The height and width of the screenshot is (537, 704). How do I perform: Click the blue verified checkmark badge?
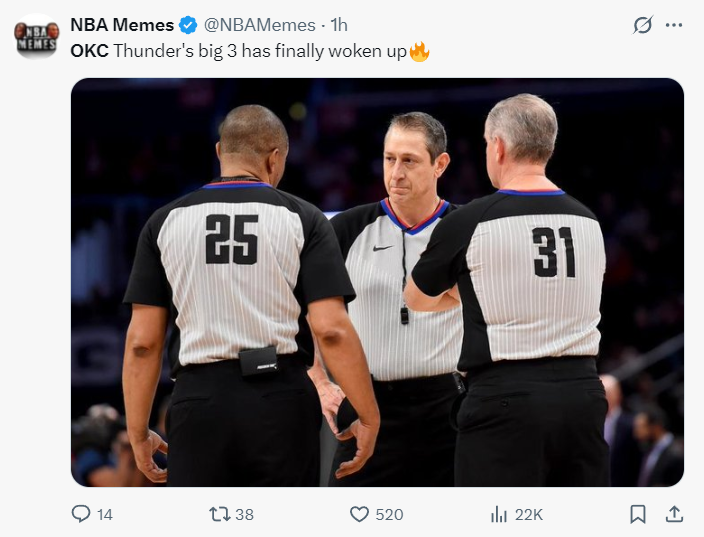pyautogui.click(x=187, y=25)
